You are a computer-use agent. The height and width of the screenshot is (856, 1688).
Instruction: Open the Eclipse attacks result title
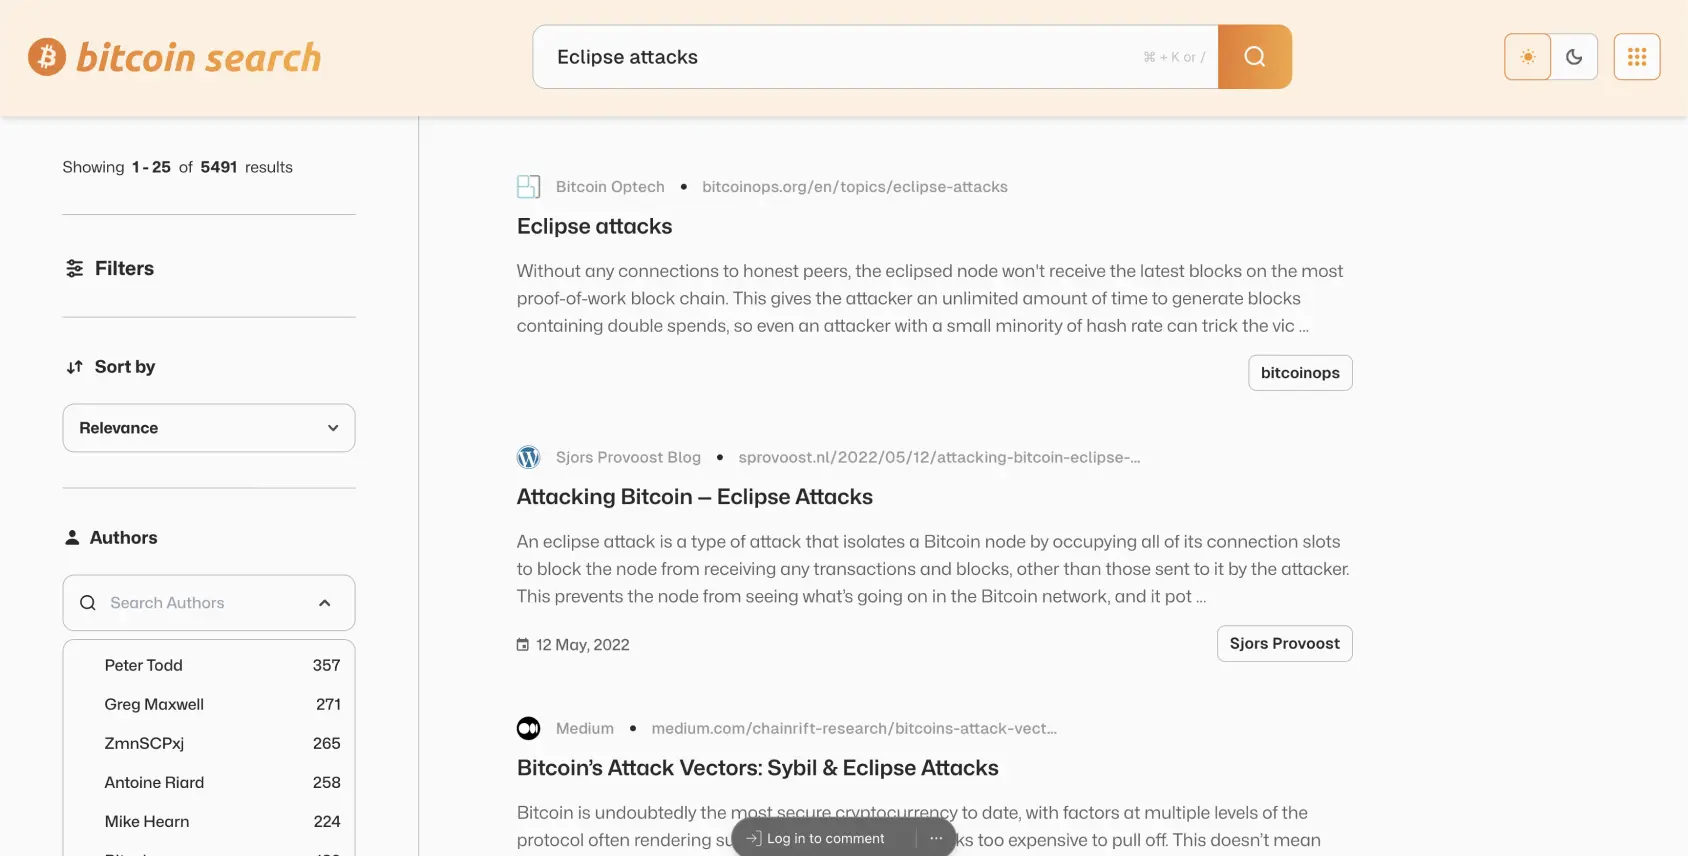(x=594, y=227)
